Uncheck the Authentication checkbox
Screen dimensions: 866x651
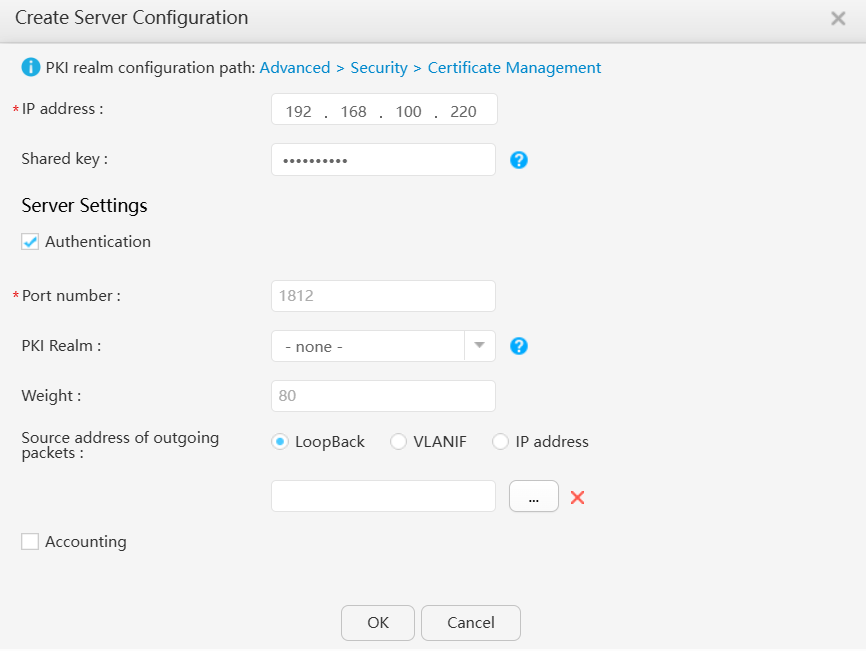point(30,242)
